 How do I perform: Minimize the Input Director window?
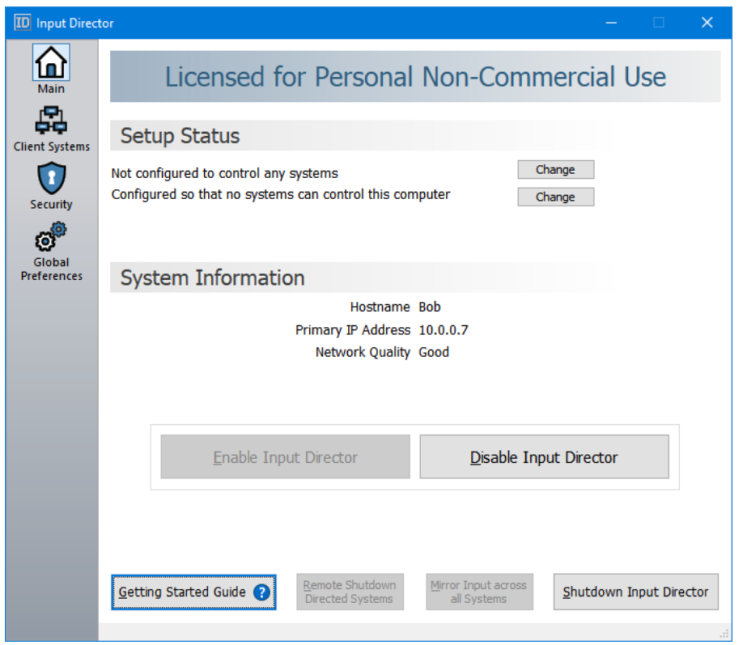(611, 22)
